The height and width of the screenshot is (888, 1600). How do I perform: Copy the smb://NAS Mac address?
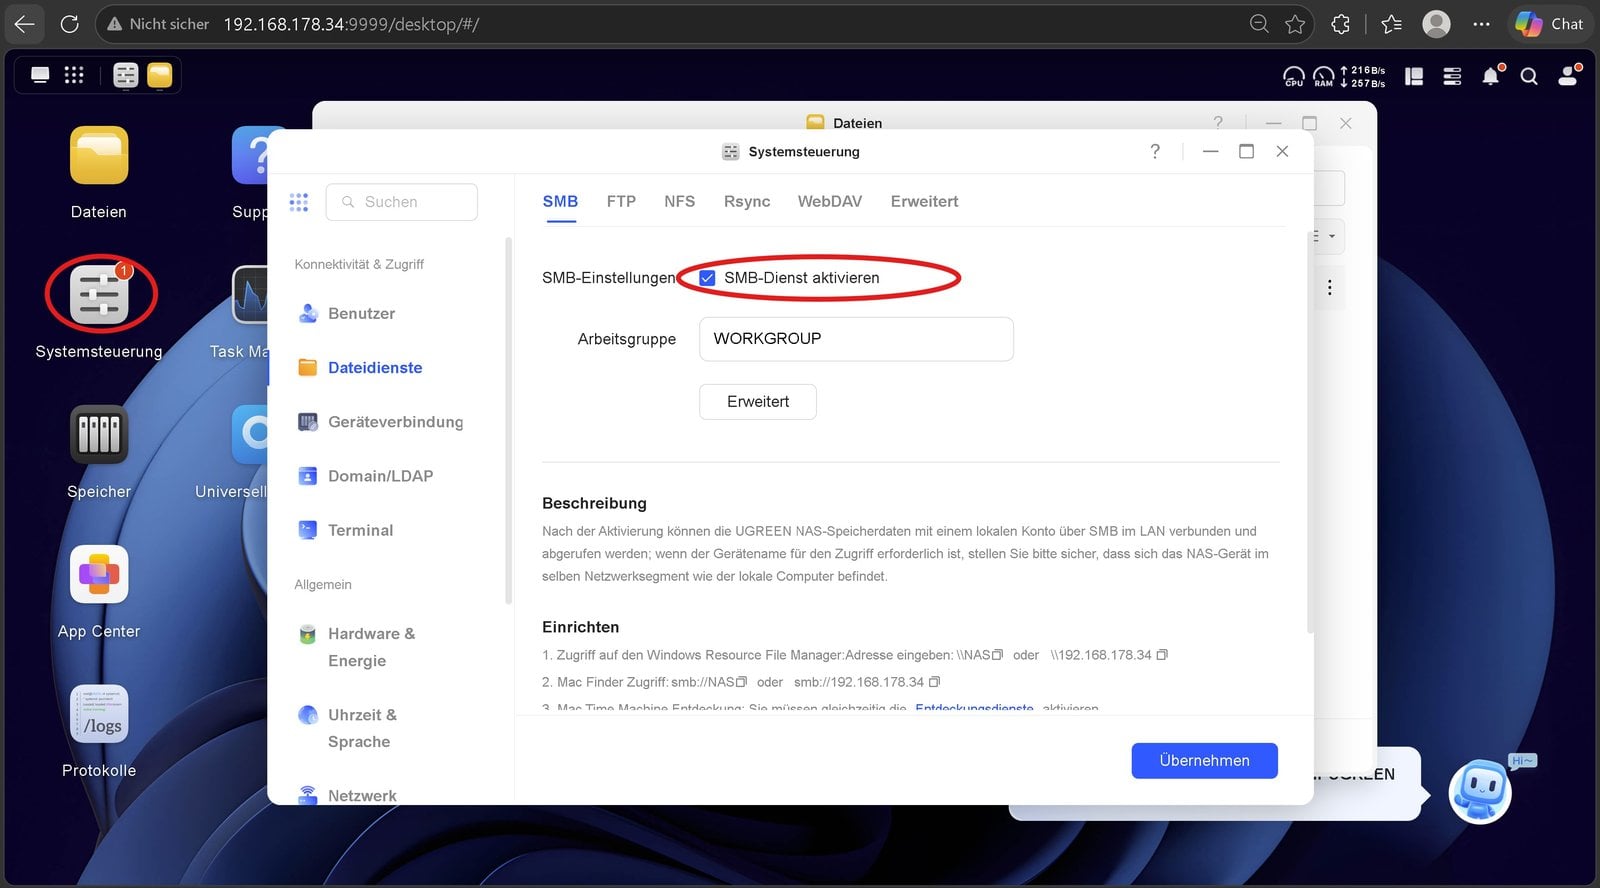click(x=741, y=682)
